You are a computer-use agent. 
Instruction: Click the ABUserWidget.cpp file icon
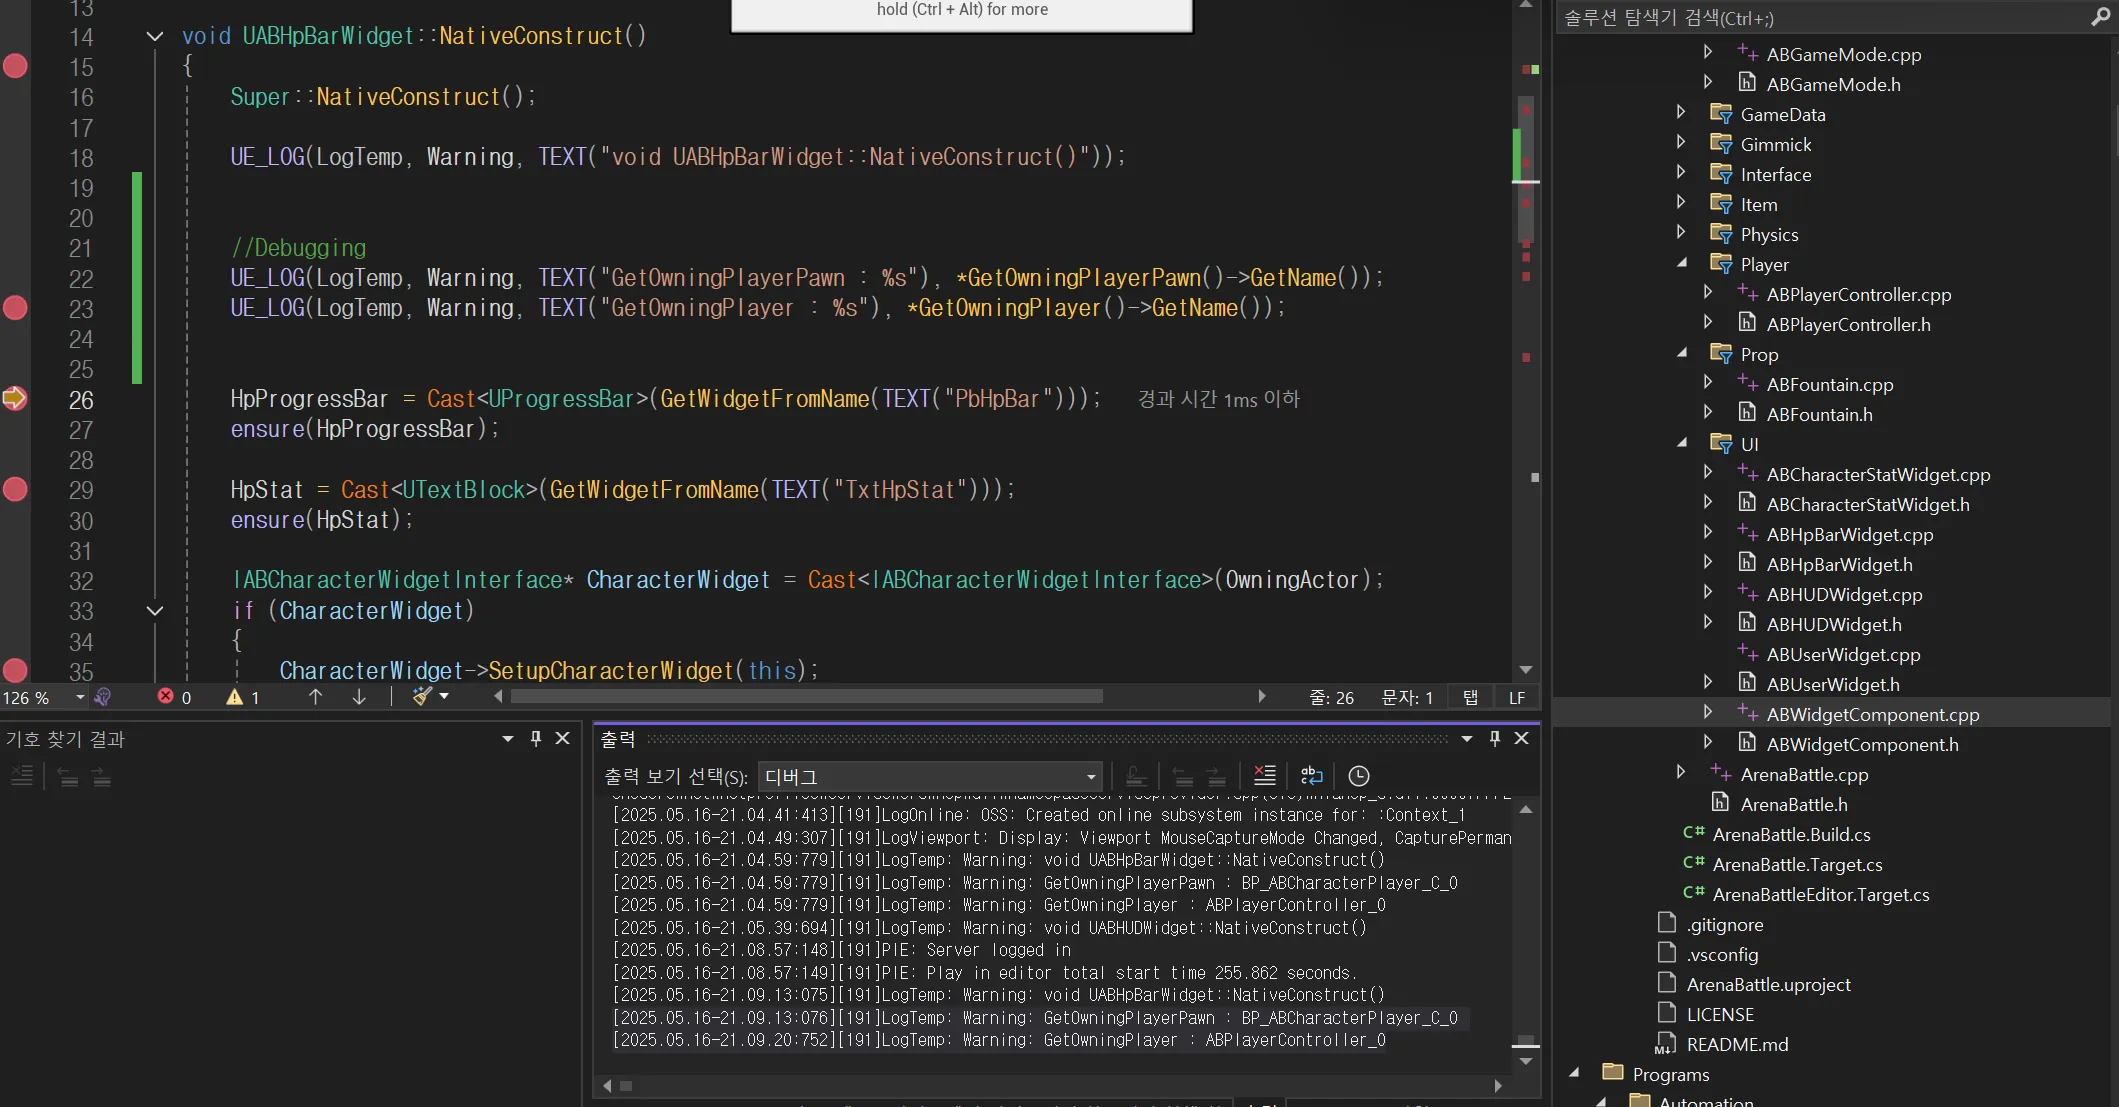pos(1747,653)
